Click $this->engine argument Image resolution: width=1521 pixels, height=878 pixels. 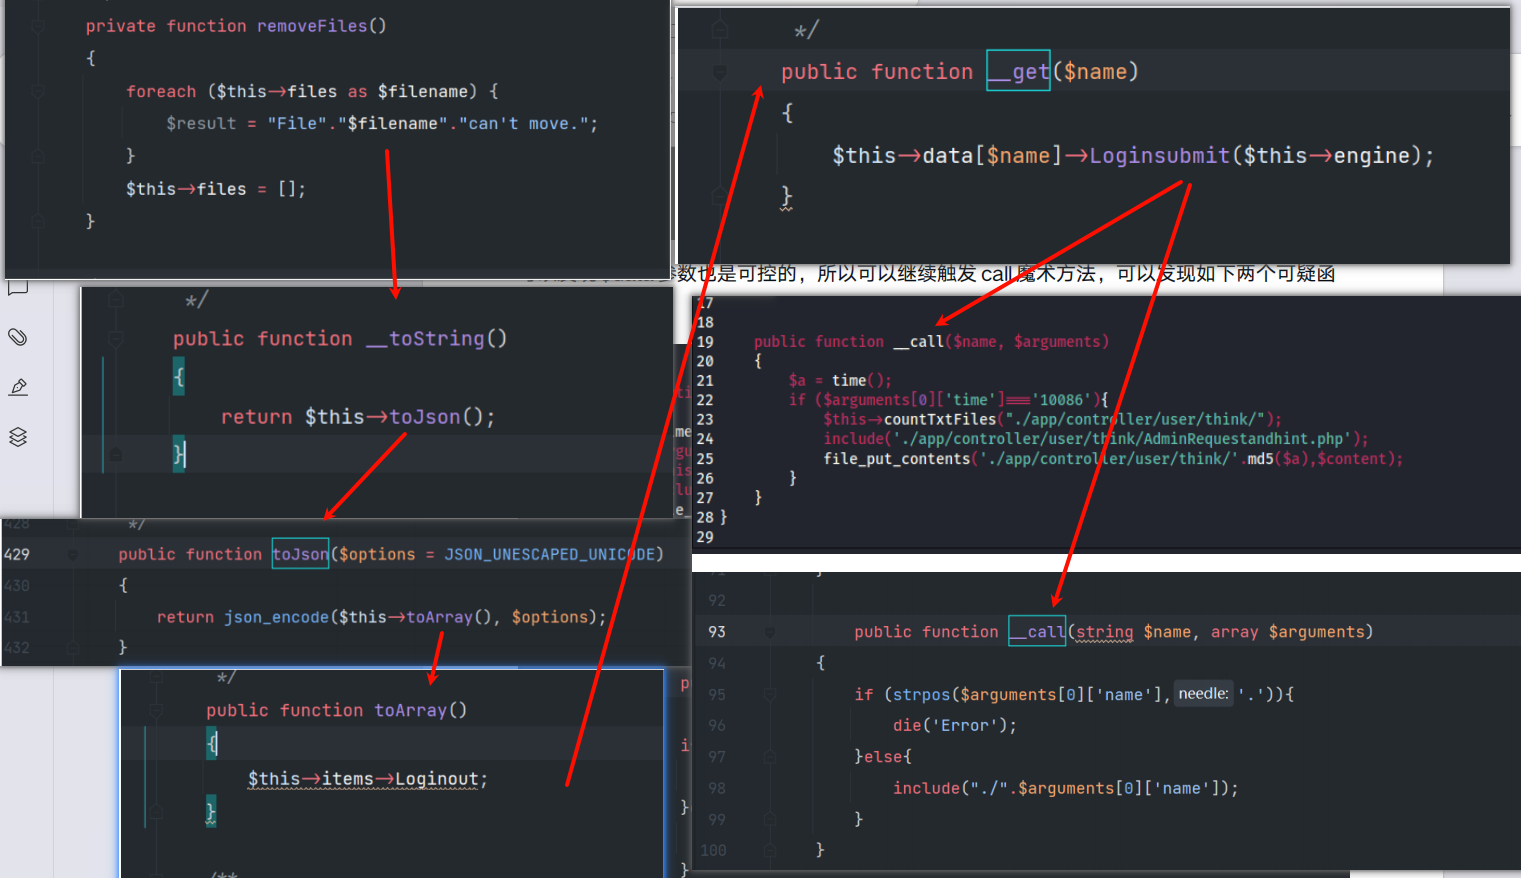point(1325,155)
